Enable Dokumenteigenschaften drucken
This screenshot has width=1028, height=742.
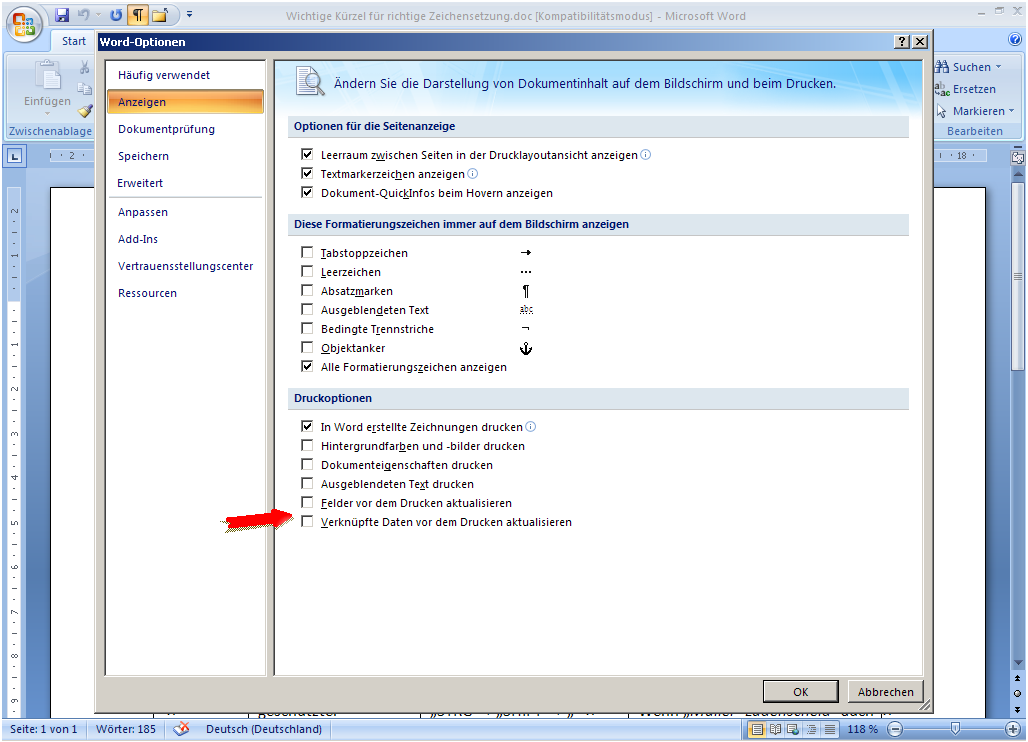click(307, 465)
